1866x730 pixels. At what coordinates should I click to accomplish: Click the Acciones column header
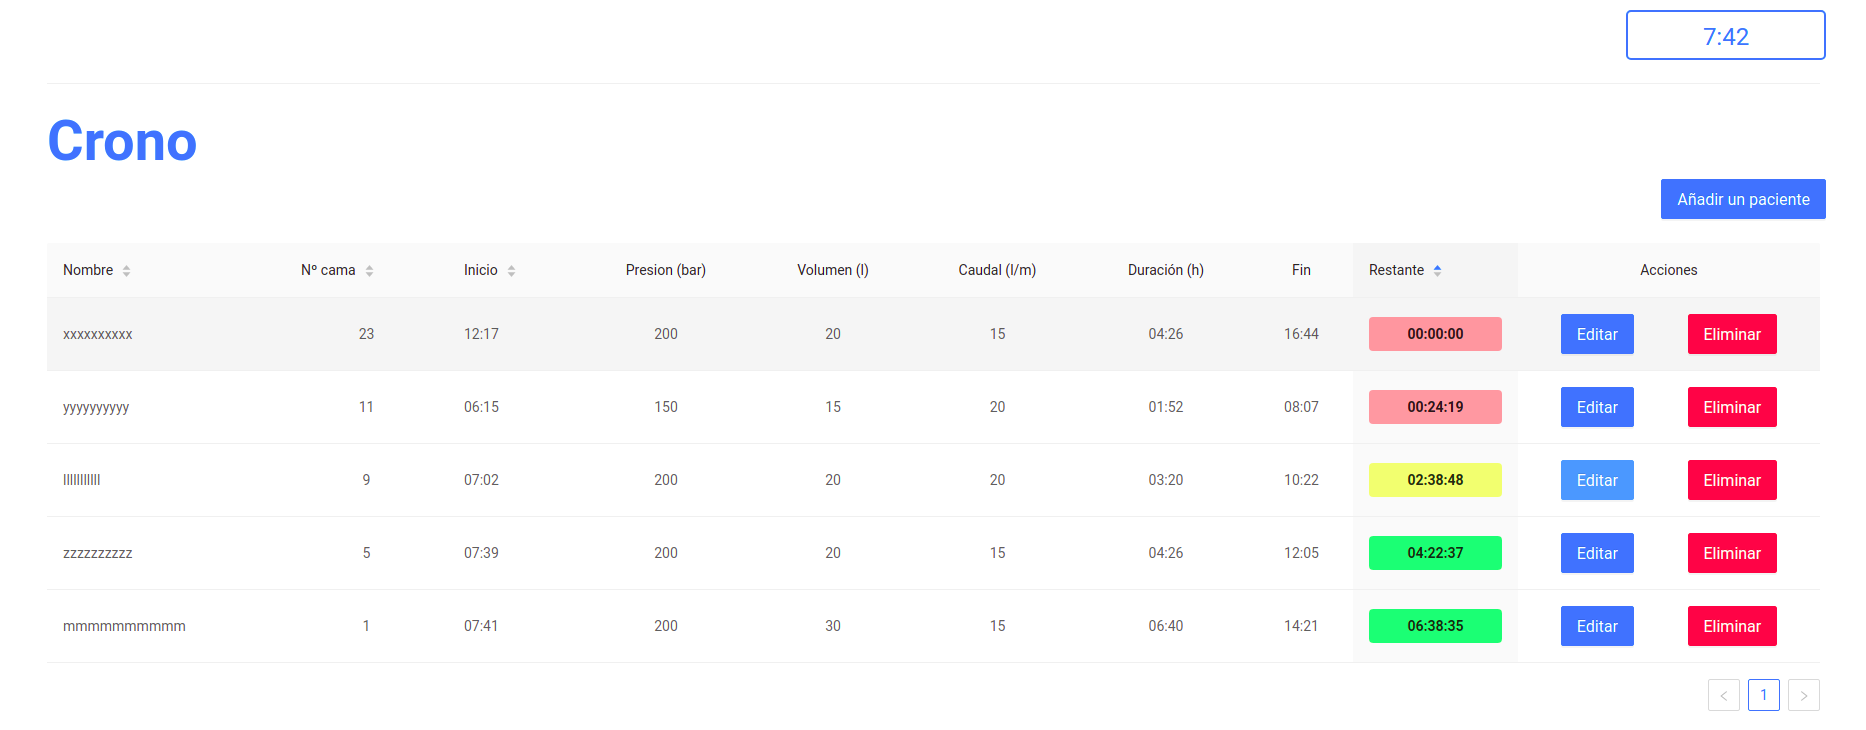coord(1669,270)
